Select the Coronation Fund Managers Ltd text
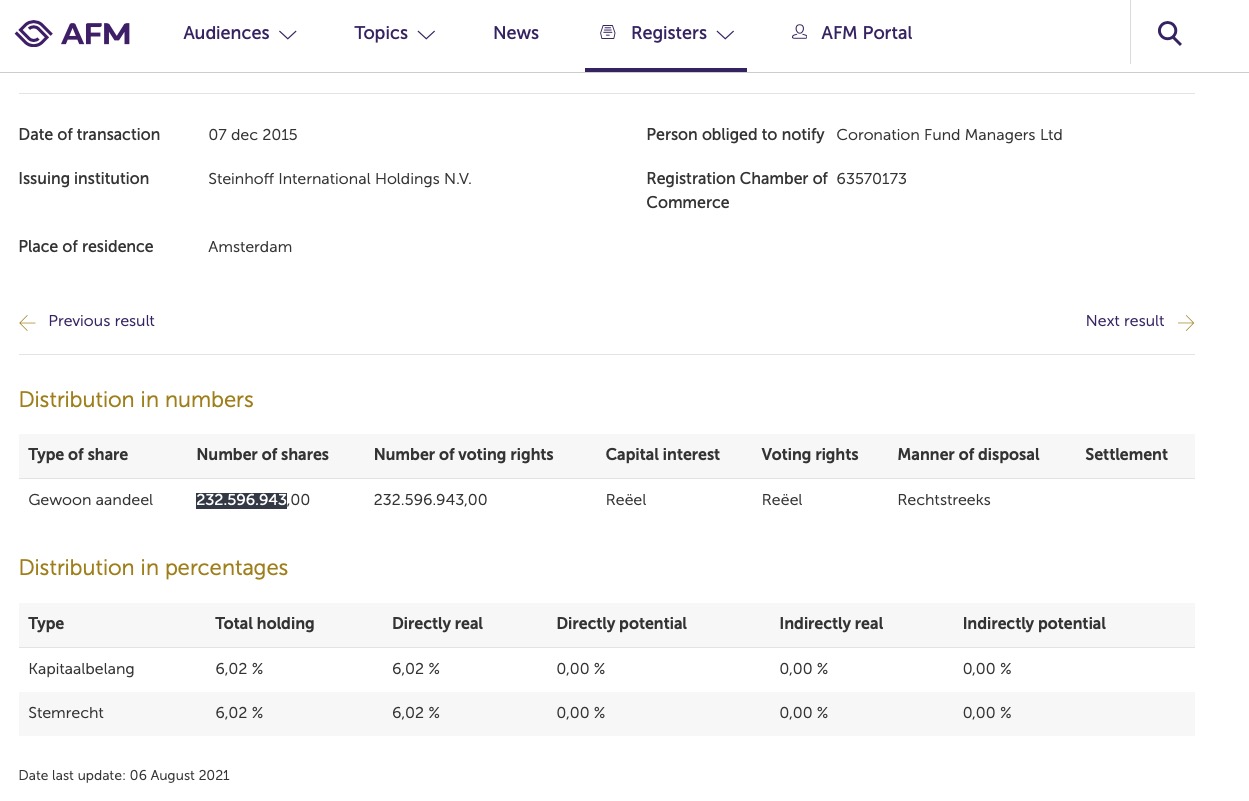 point(949,134)
